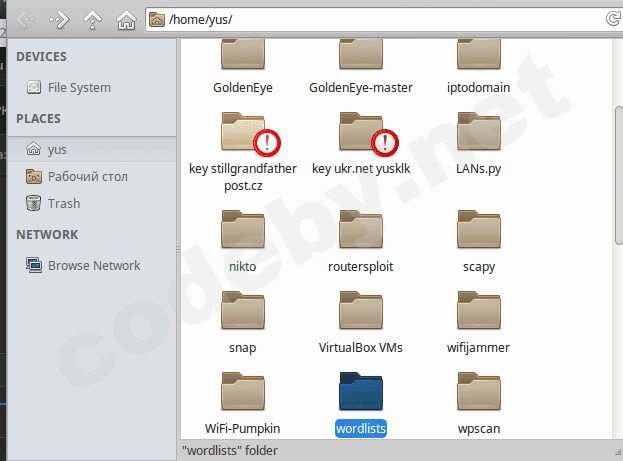Select the key ukr.net yusklk folder icon
The width and height of the screenshot is (623, 461).
pos(361,132)
